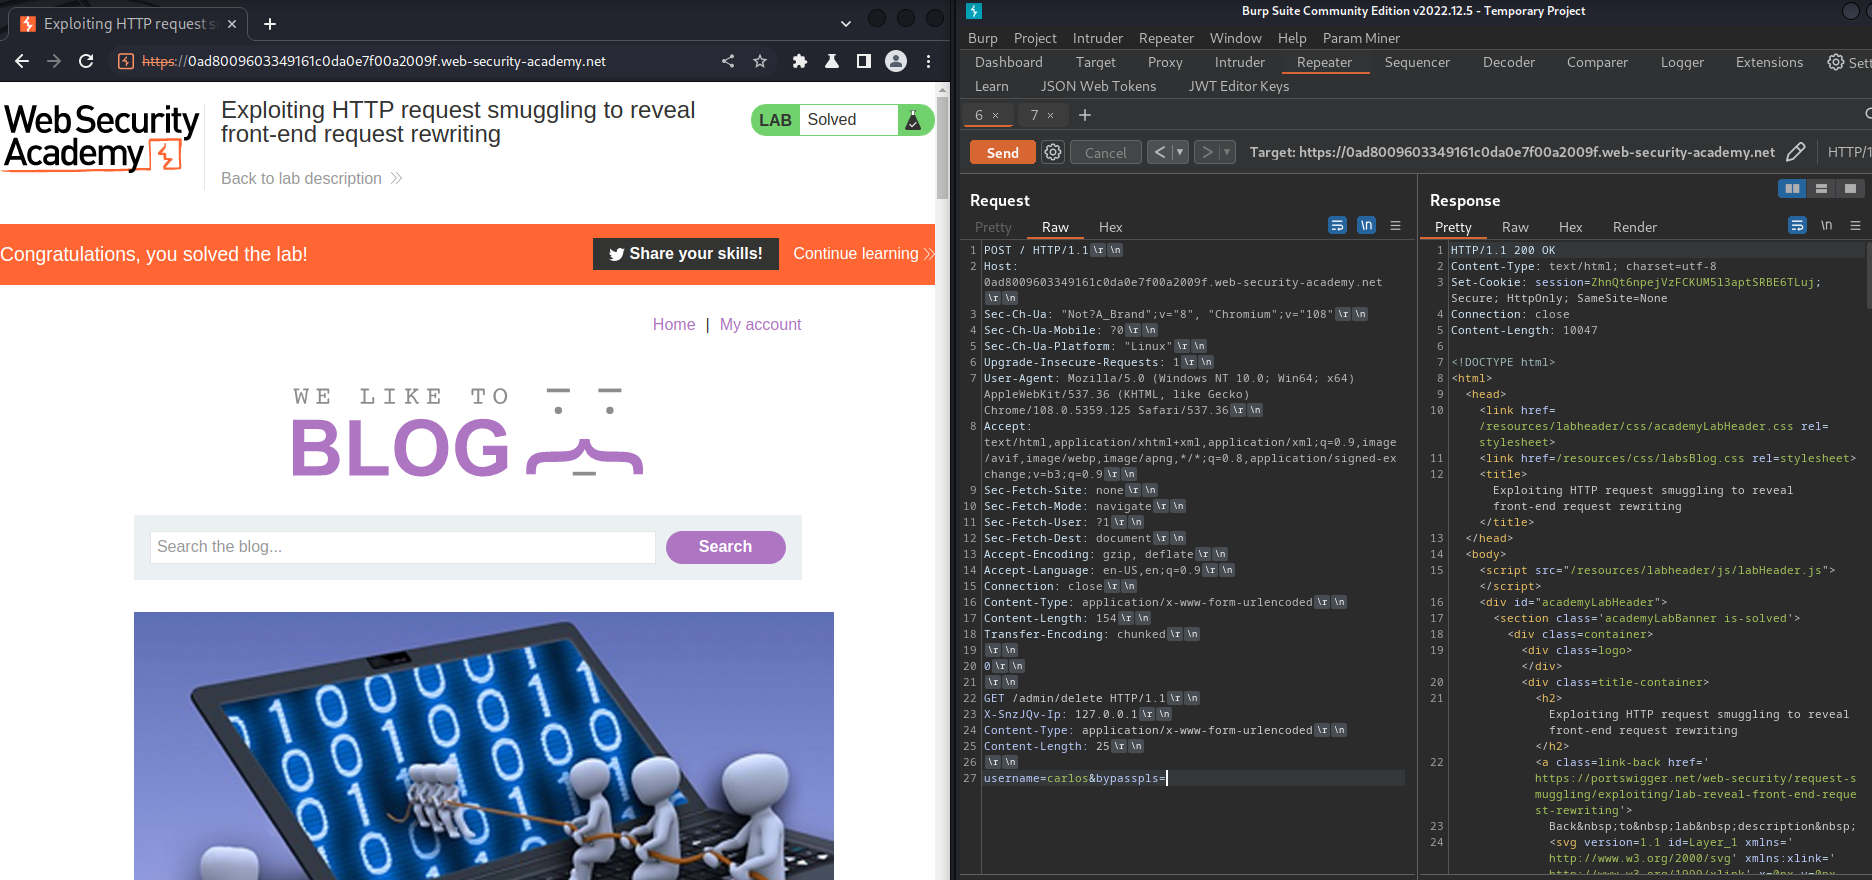The width and height of the screenshot is (1872, 880).
Task: Toggle non-printable characters in Request panel
Action: point(1367,226)
